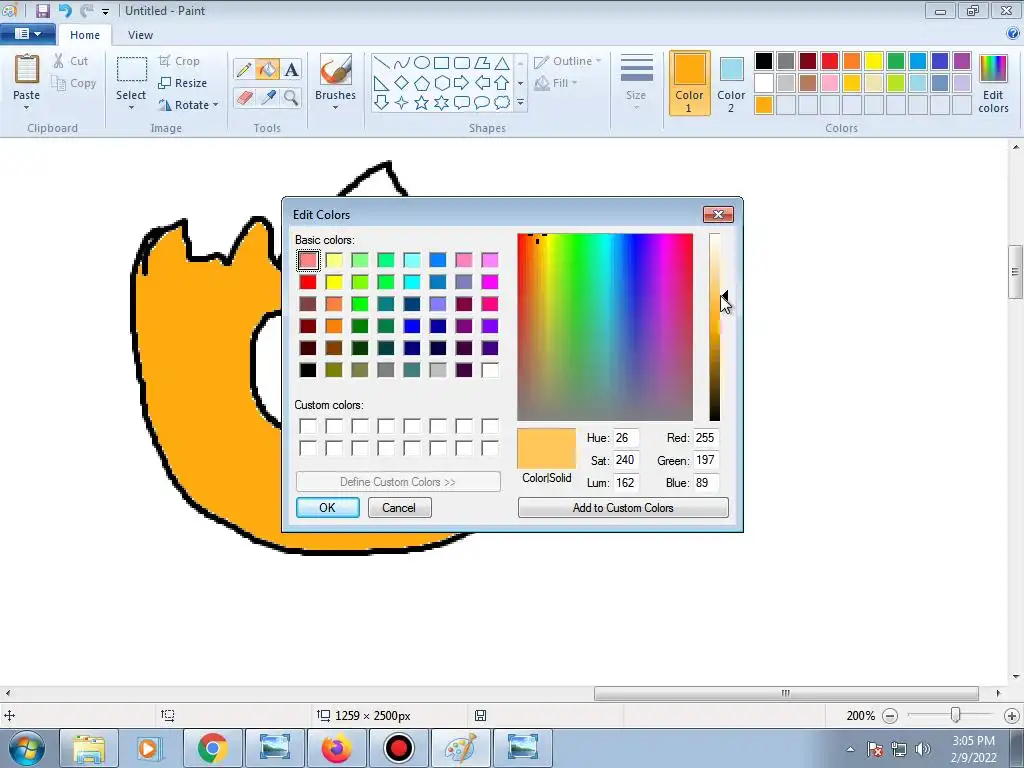
Task: Click the Paste clipboard icon
Action: point(27,69)
